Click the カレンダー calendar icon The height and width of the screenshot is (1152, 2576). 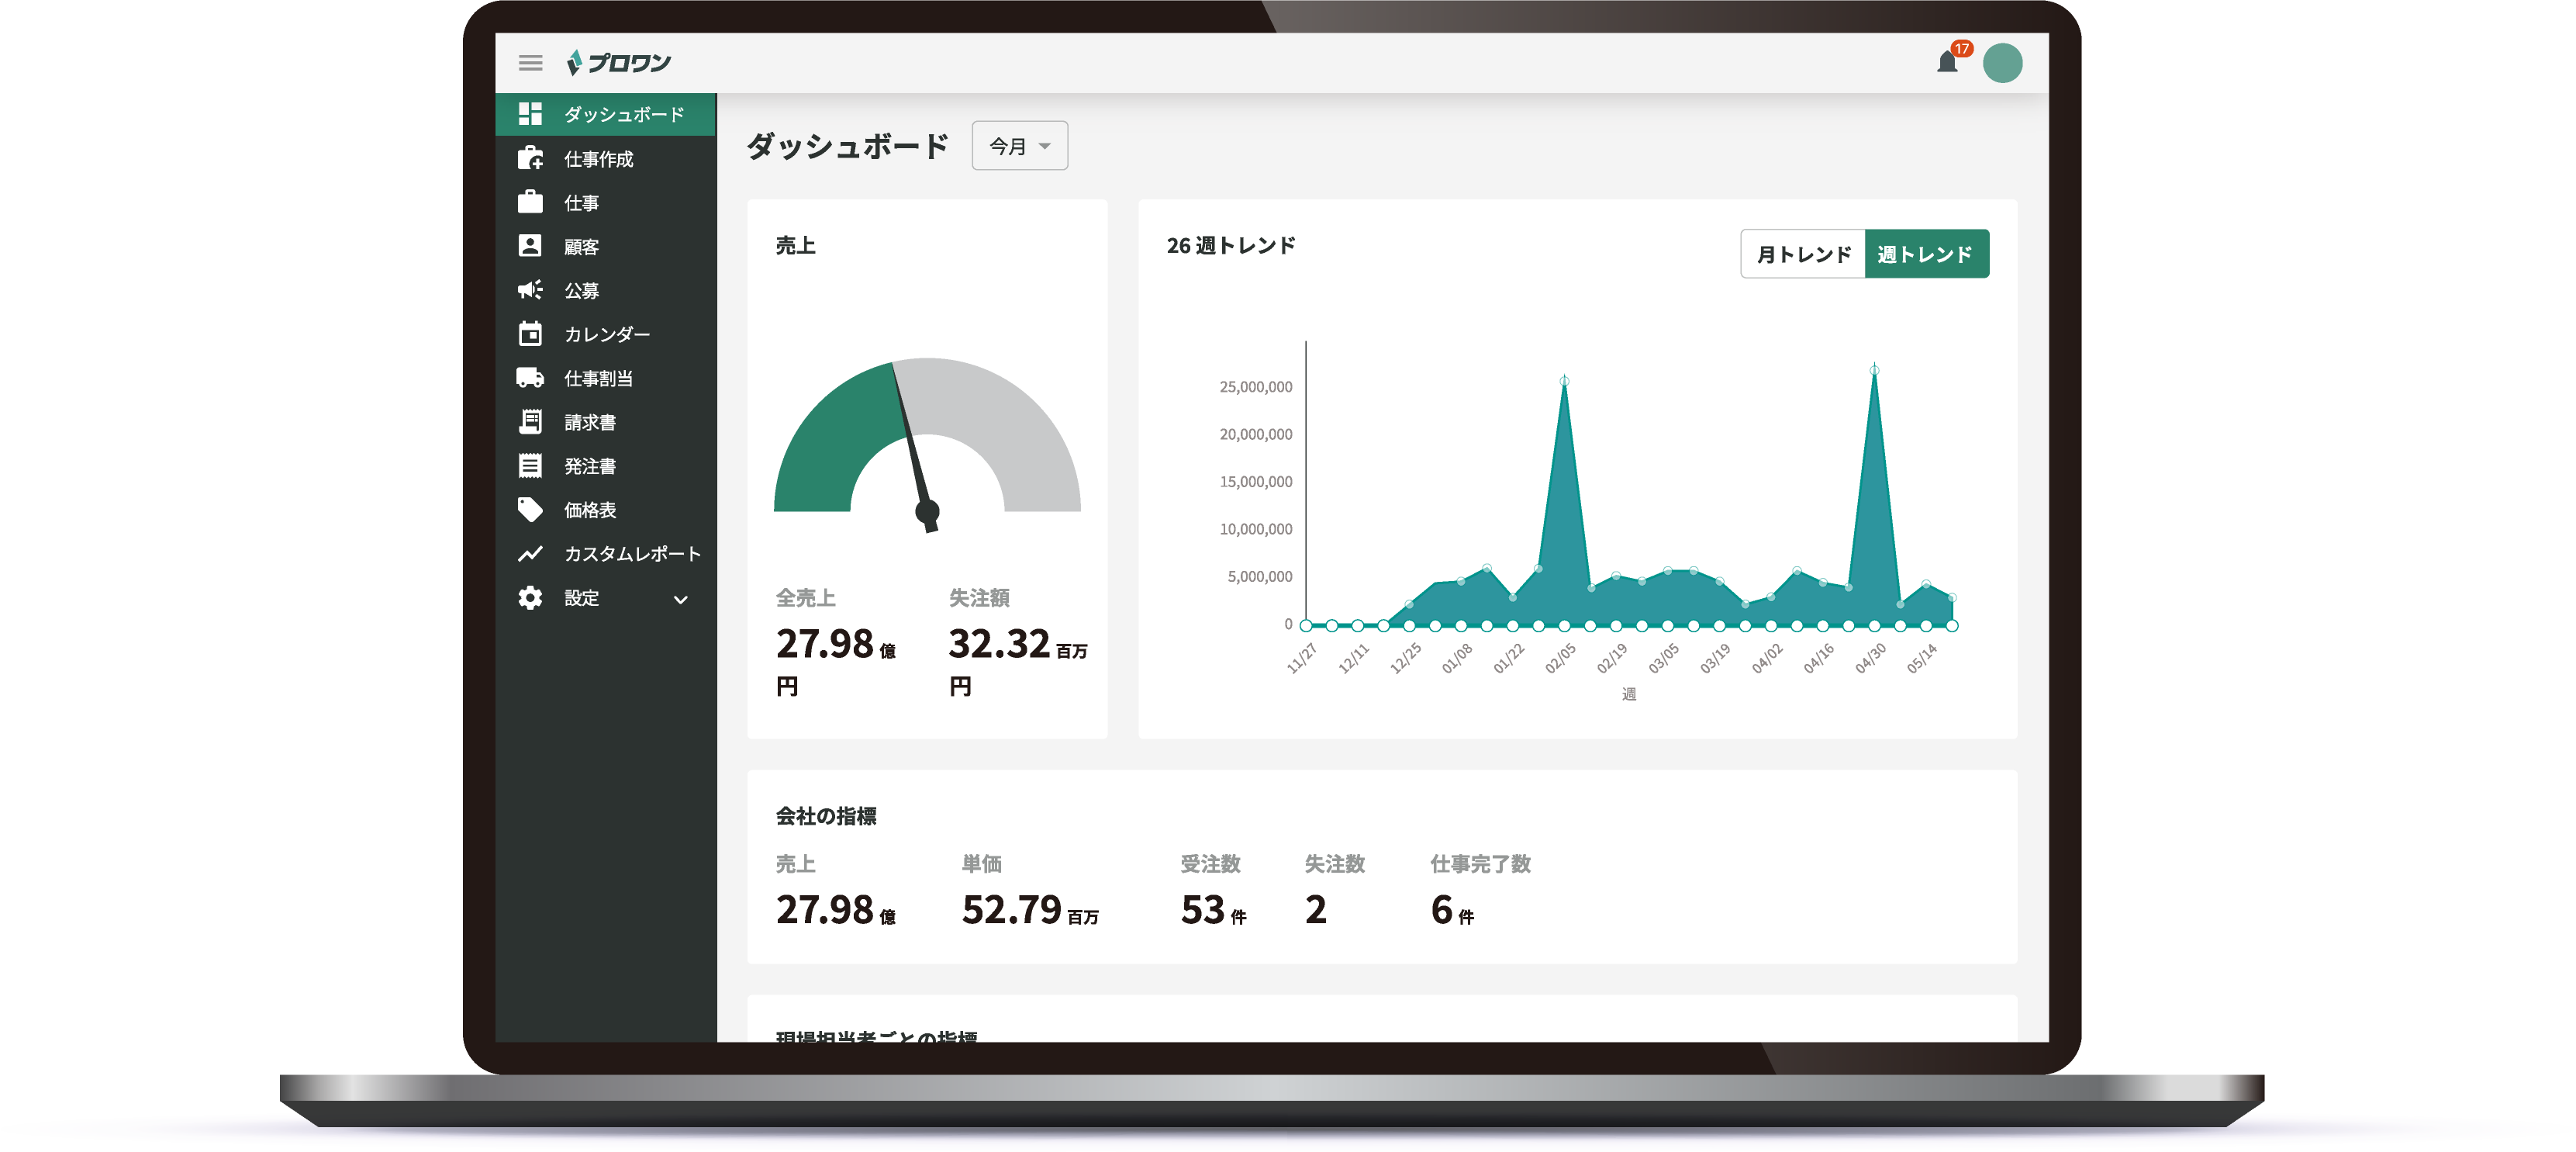coord(530,334)
